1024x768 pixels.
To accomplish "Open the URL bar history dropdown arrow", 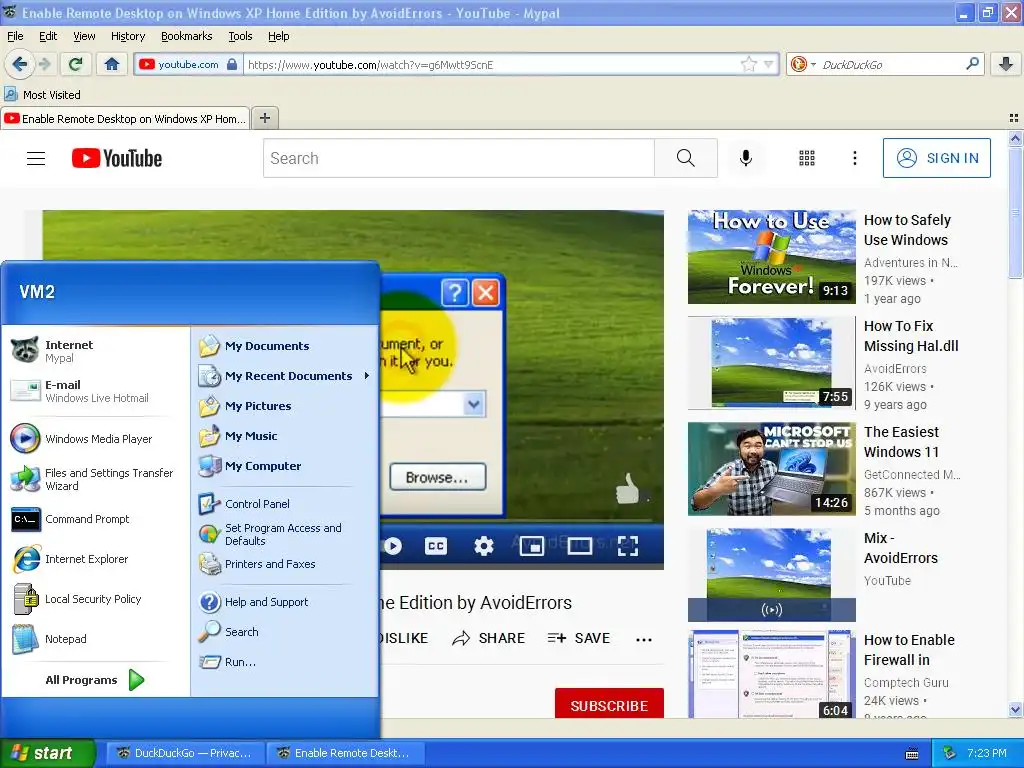I will [769, 64].
